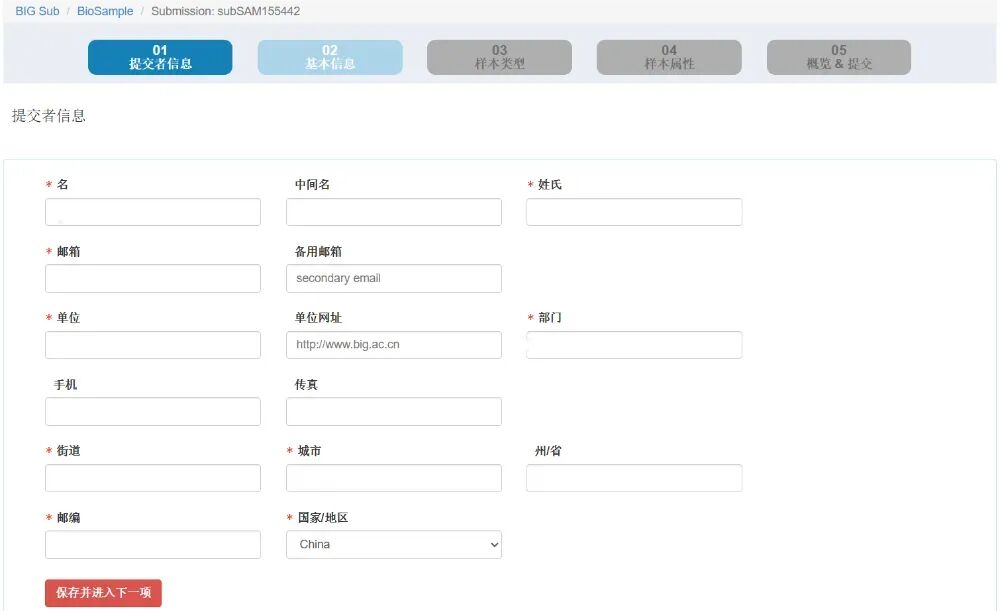Click the 保存并进入下一项 button
The image size is (1000, 611).
[102, 592]
